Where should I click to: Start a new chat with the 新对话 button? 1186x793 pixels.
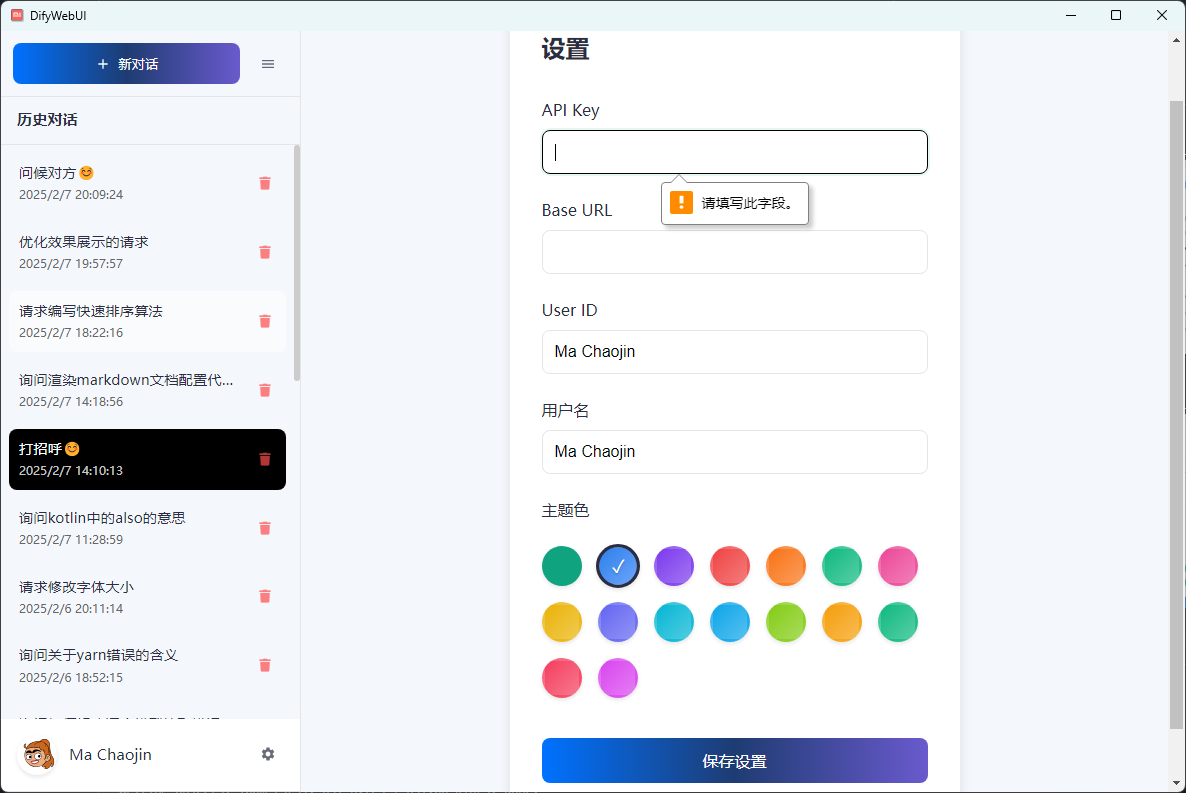(126, 64)
